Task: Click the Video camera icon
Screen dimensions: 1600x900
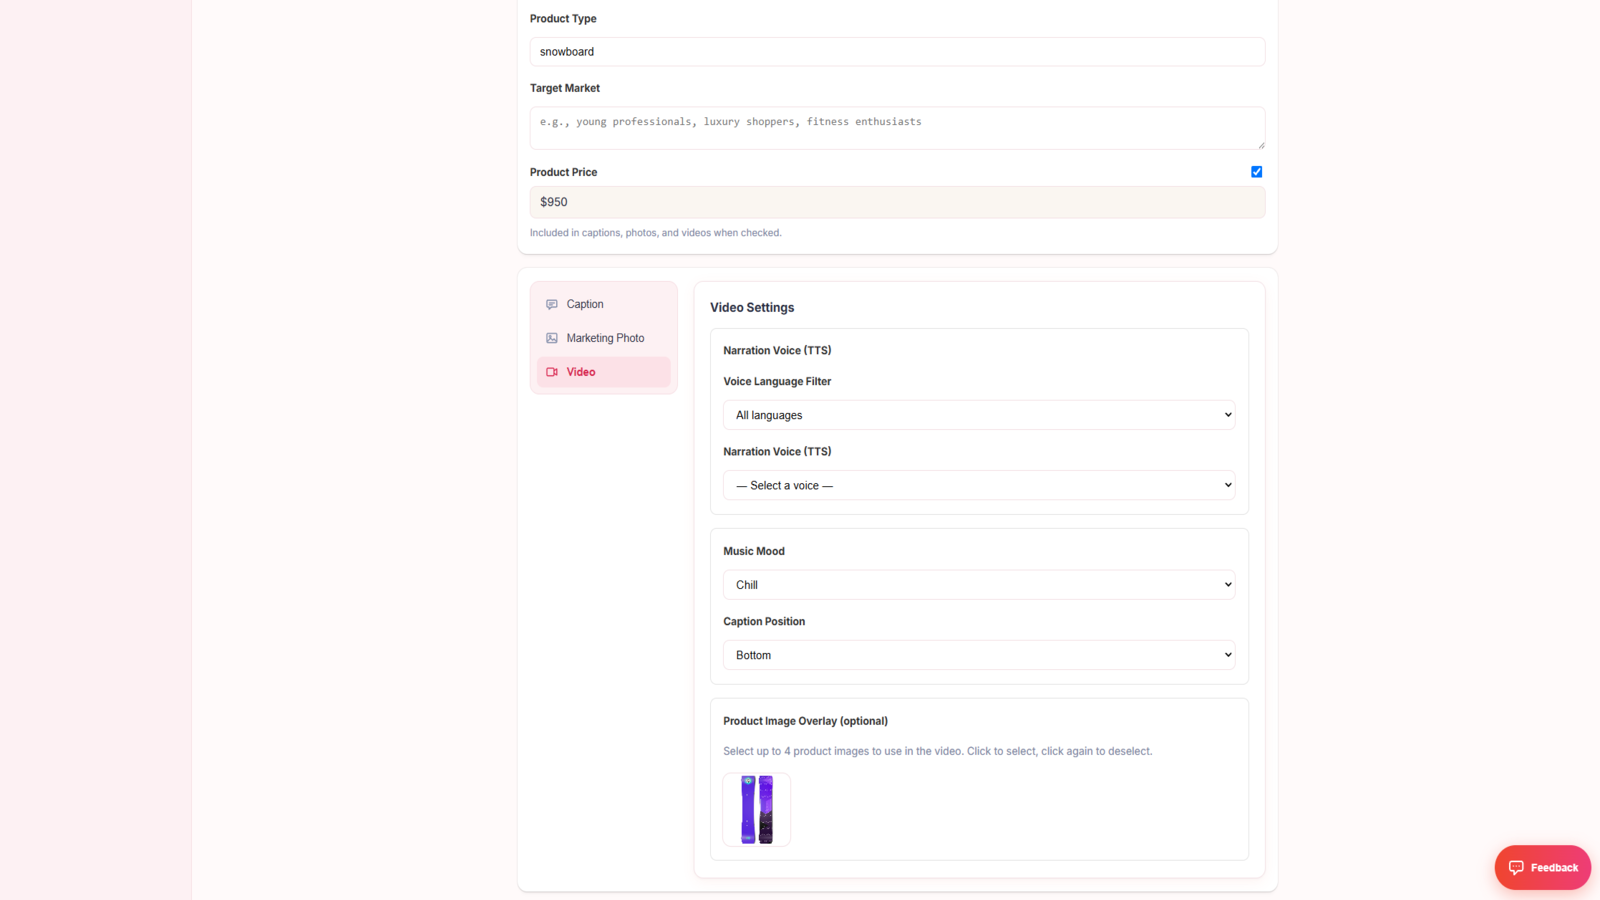Action: 552,372
